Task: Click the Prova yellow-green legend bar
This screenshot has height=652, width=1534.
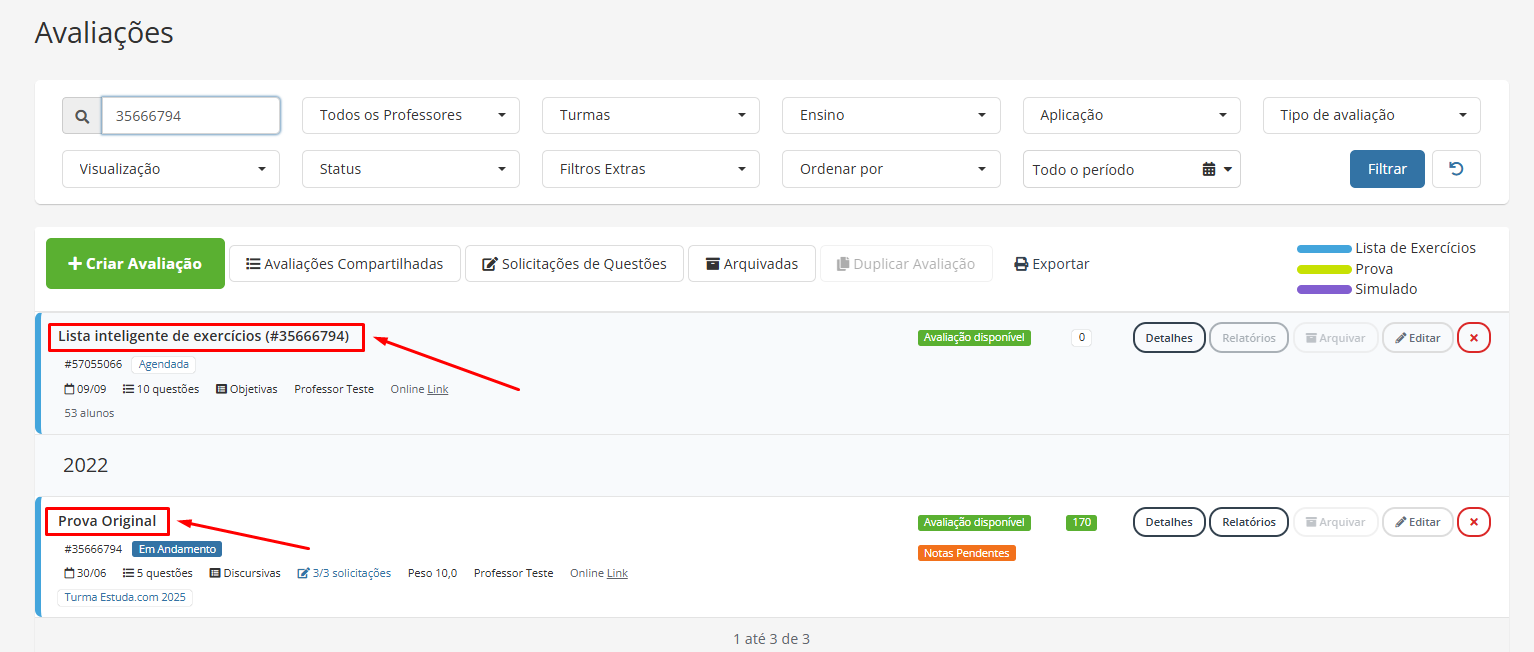Action: (x=1324, y=269)
